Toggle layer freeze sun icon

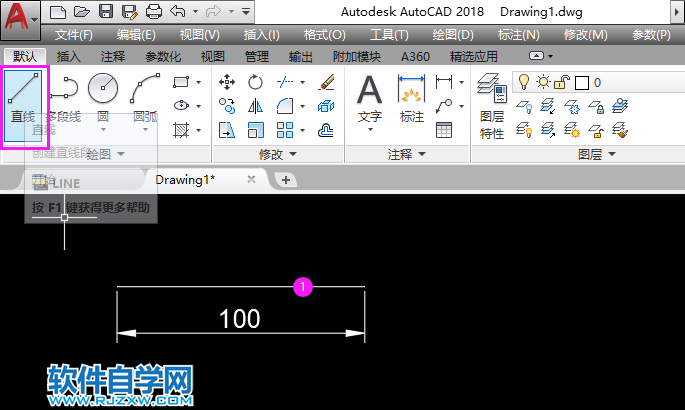542,82
